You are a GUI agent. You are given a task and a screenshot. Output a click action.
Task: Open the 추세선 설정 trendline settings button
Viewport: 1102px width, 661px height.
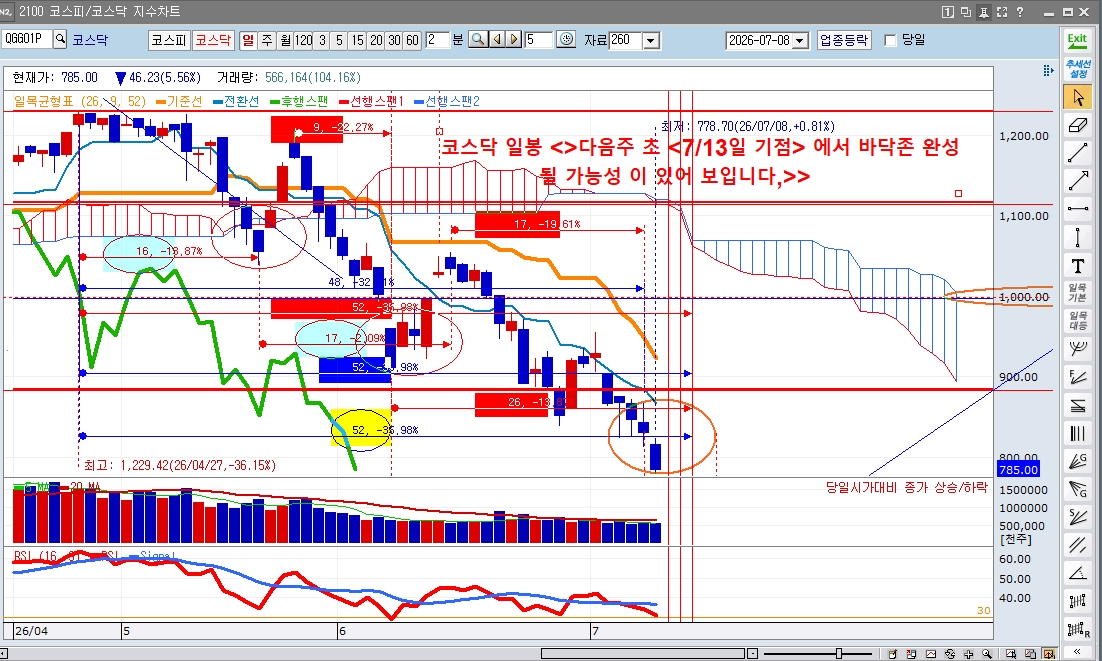point(1077,69)
